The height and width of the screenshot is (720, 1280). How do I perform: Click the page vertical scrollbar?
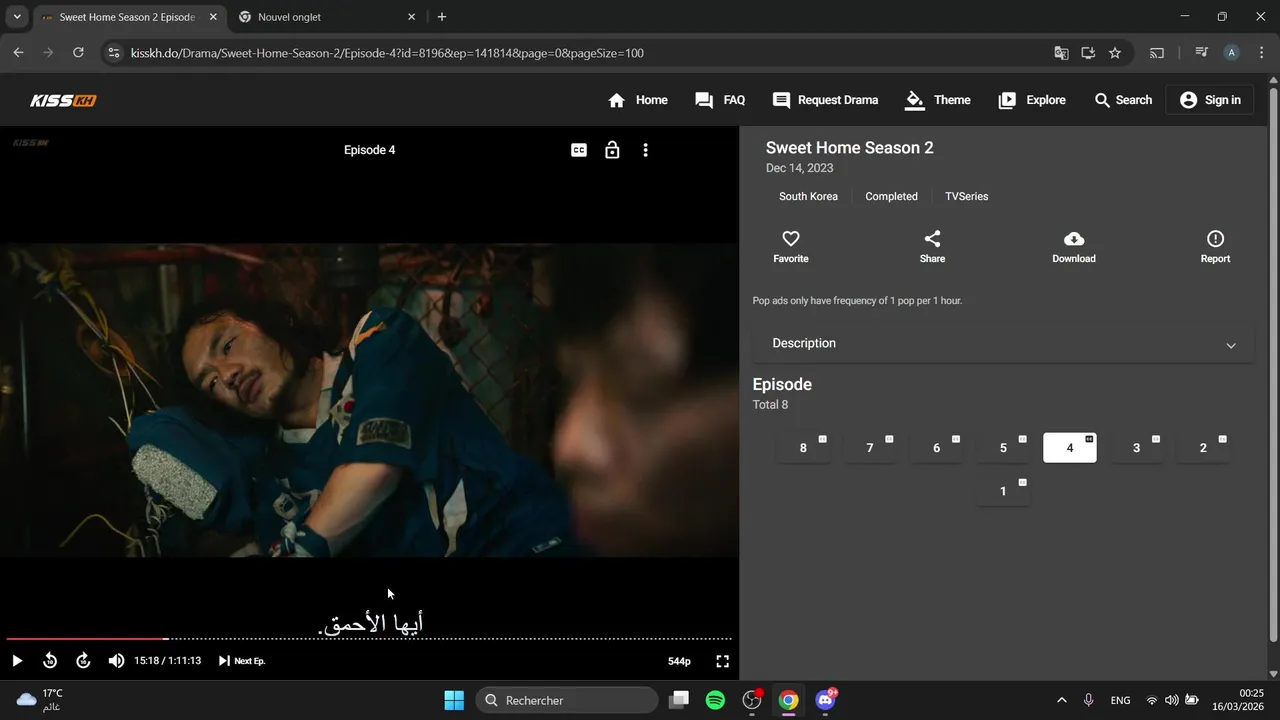tap(1273, 365)
